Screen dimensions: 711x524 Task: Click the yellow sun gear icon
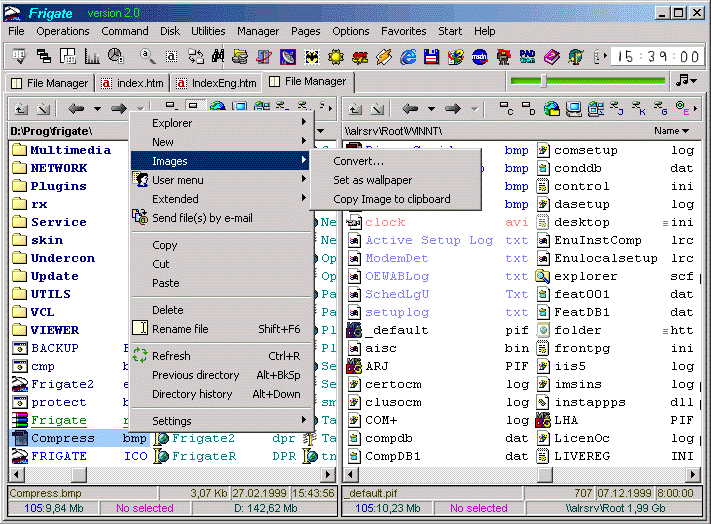pyautogui.click(x=336, y=57)
